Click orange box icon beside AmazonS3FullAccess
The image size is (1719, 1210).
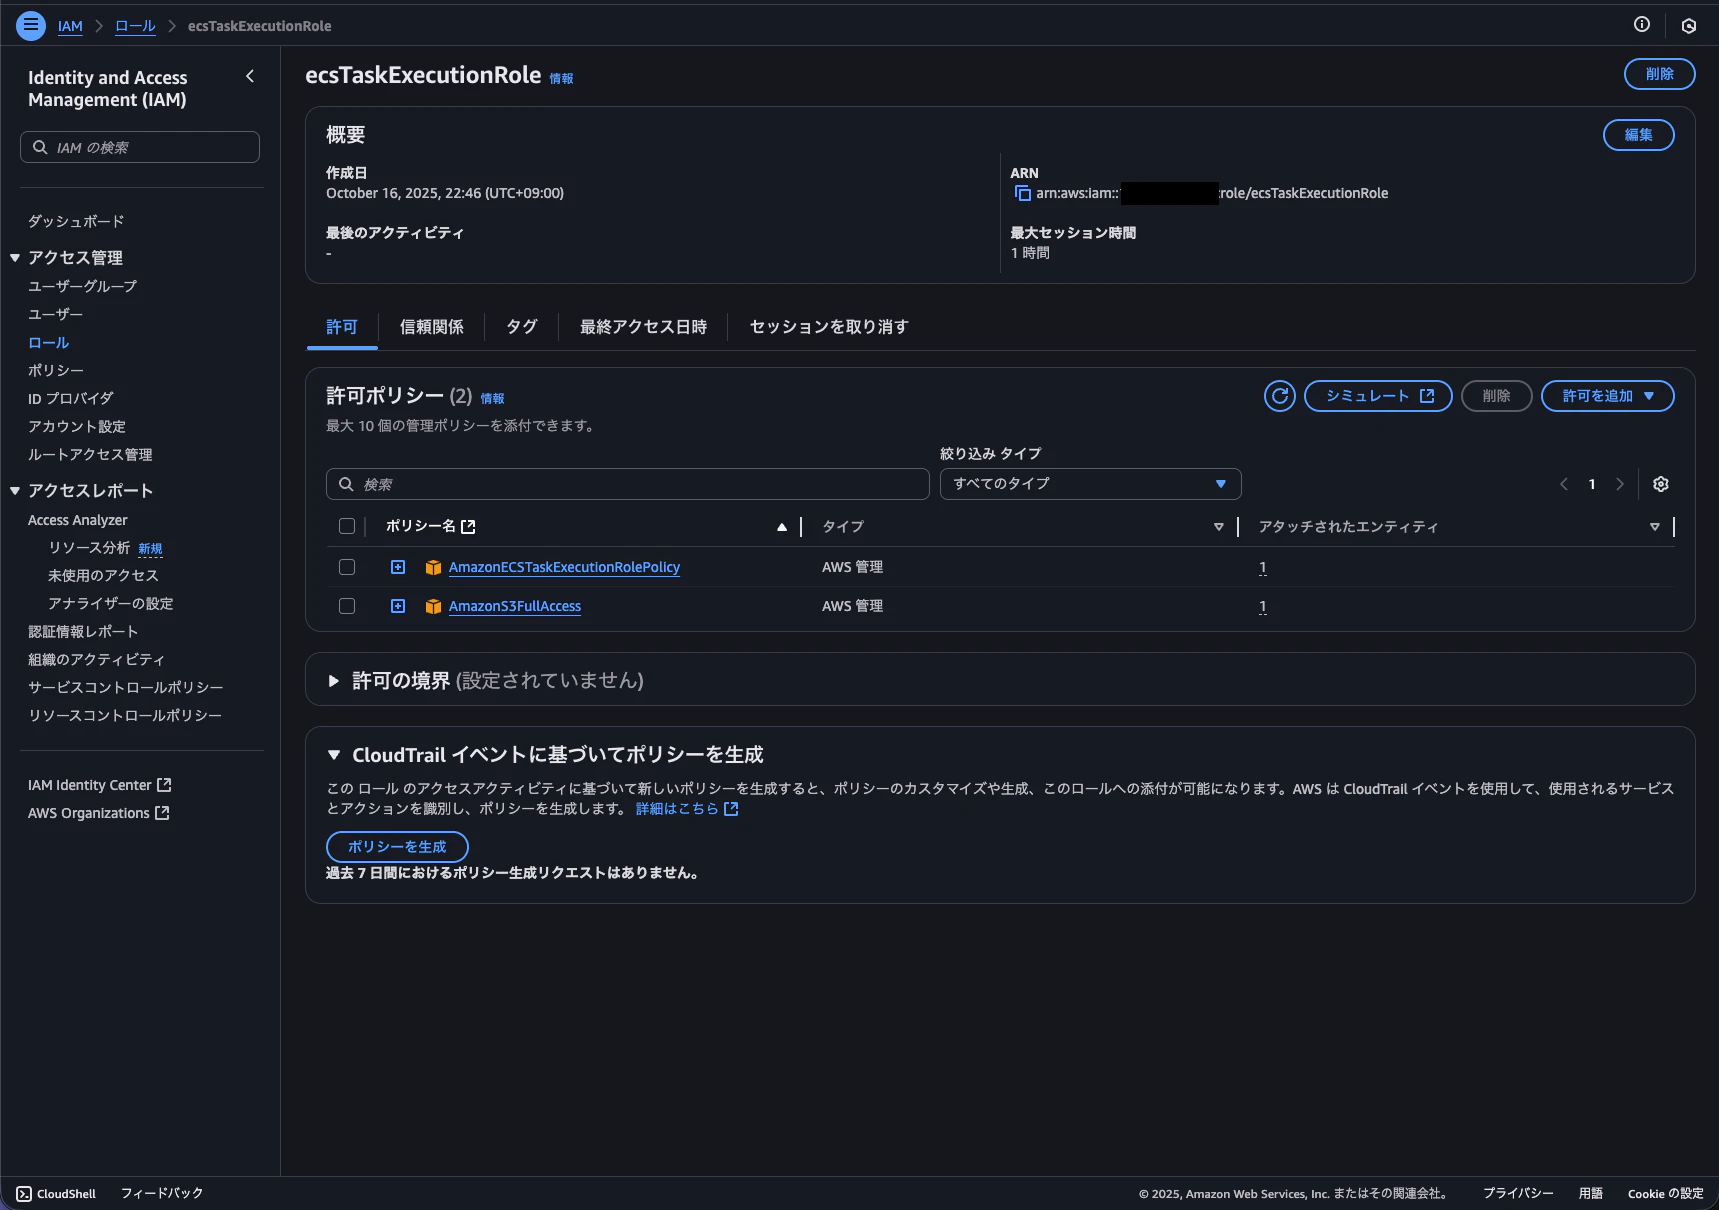[x=433, y=606]
